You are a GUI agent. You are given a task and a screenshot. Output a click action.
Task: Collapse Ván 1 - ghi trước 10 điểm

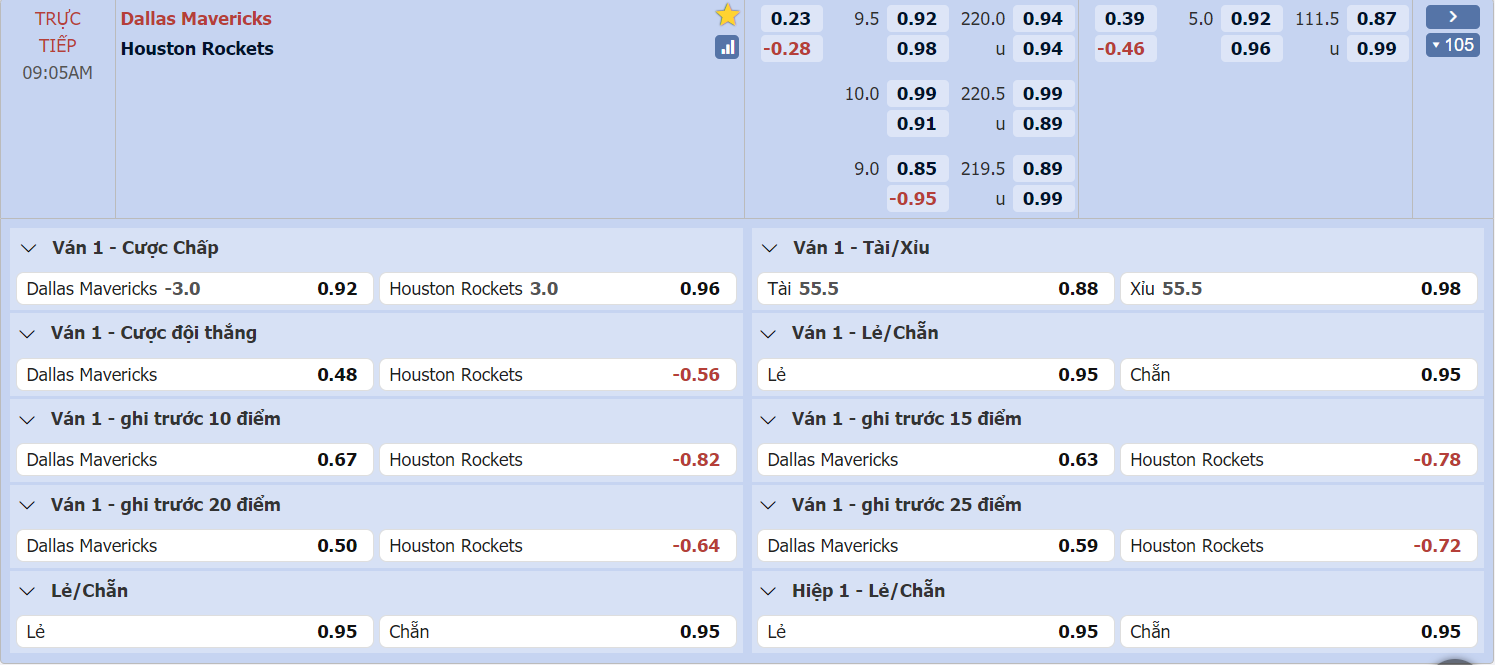29,419
